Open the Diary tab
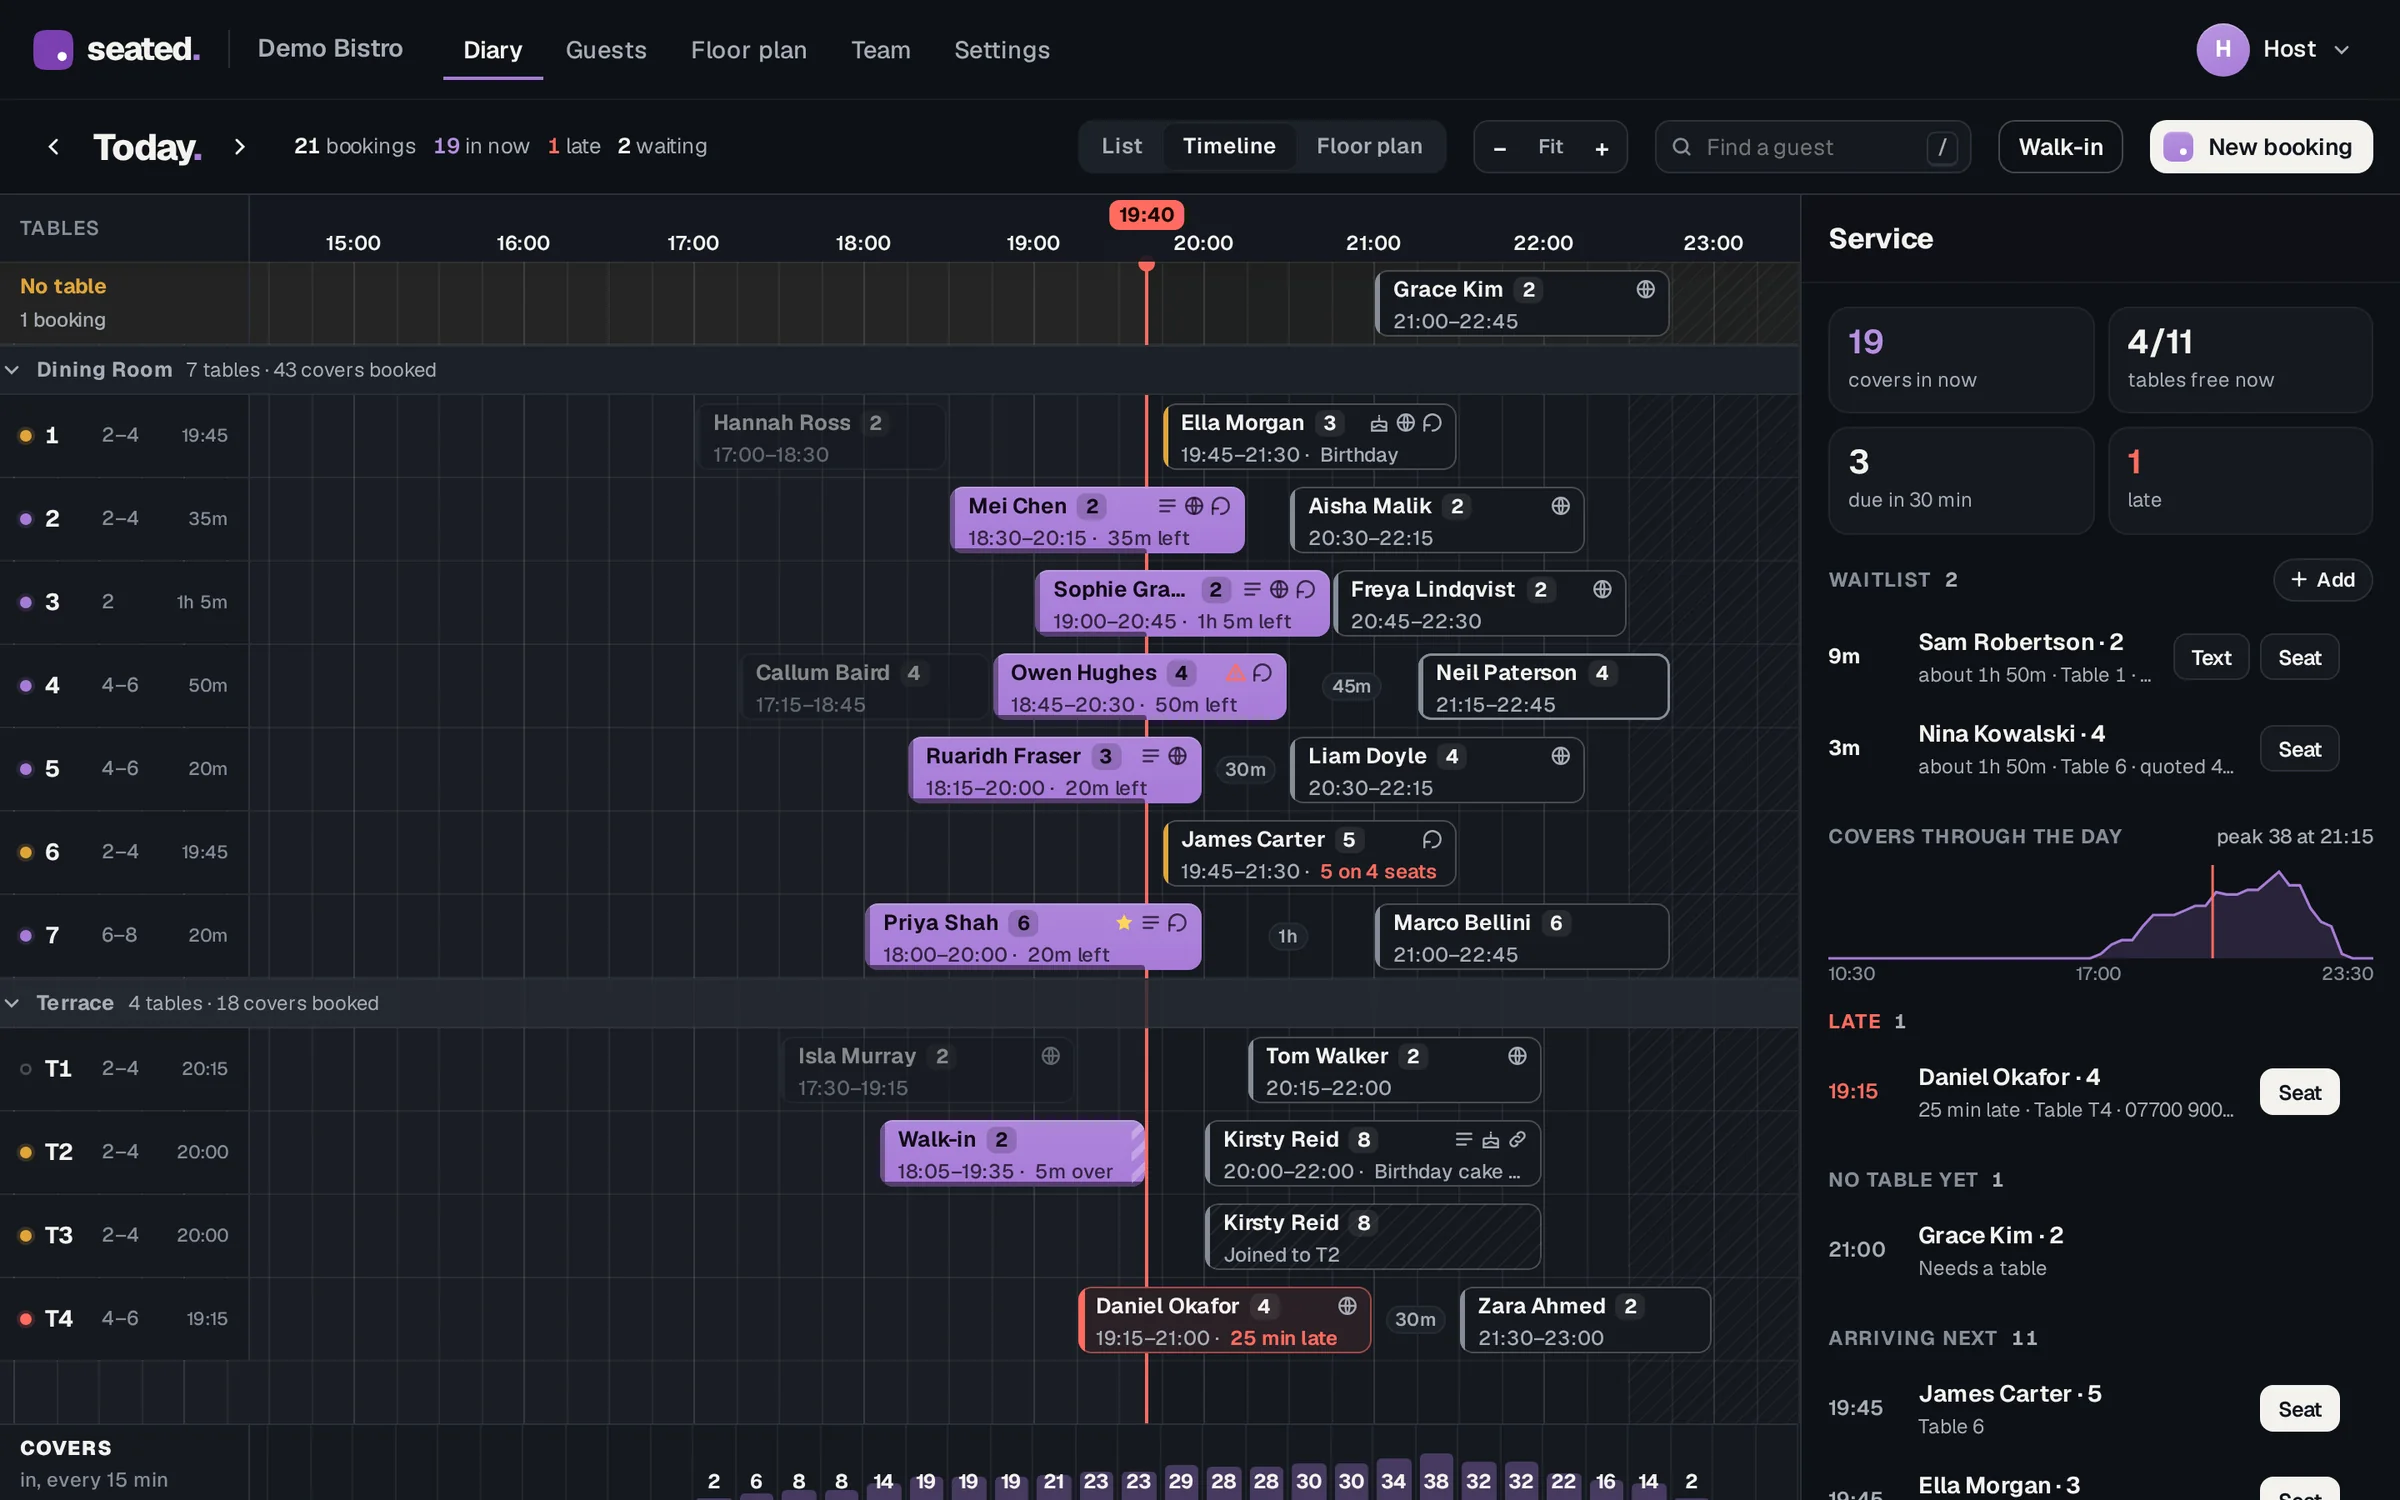 click(x=493, y=49)
